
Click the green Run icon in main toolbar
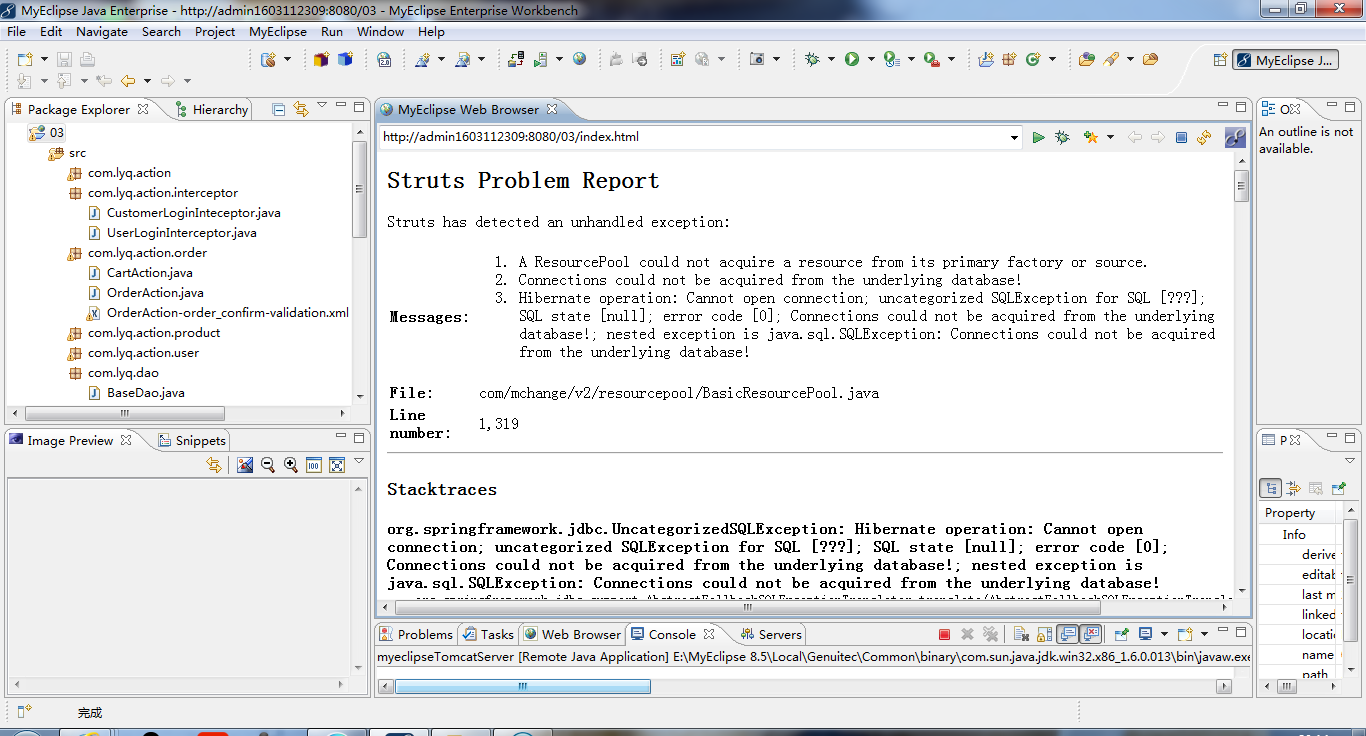pos(852,60)
